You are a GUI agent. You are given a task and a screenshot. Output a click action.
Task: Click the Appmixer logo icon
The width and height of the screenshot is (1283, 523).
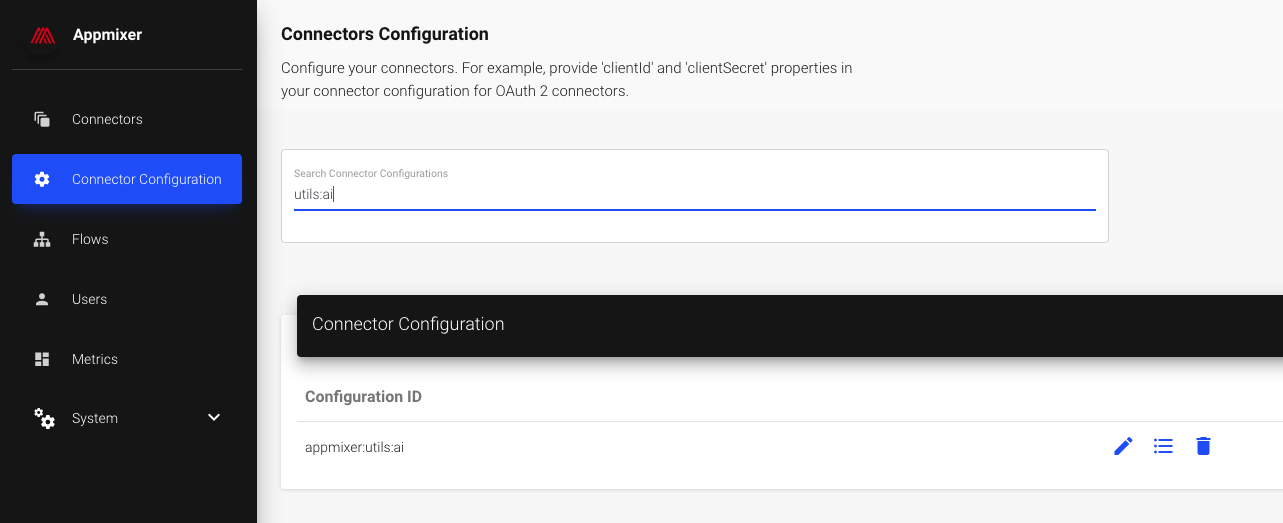tap(42, 35)
